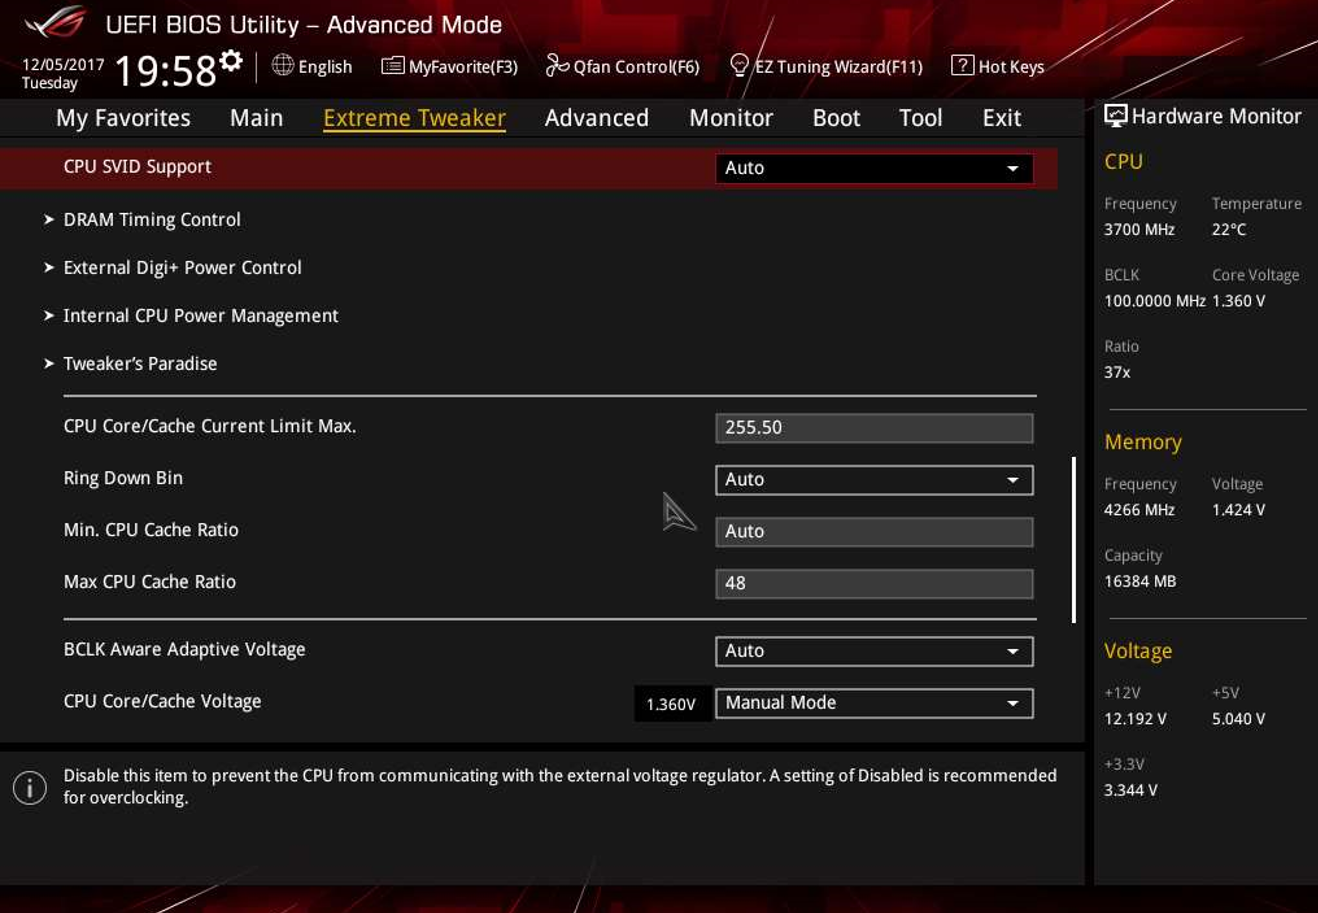This screenshot has height=913, width=1318.
Task: Click the Max CPU Cache Ratio label
Action: pos(150,582)
